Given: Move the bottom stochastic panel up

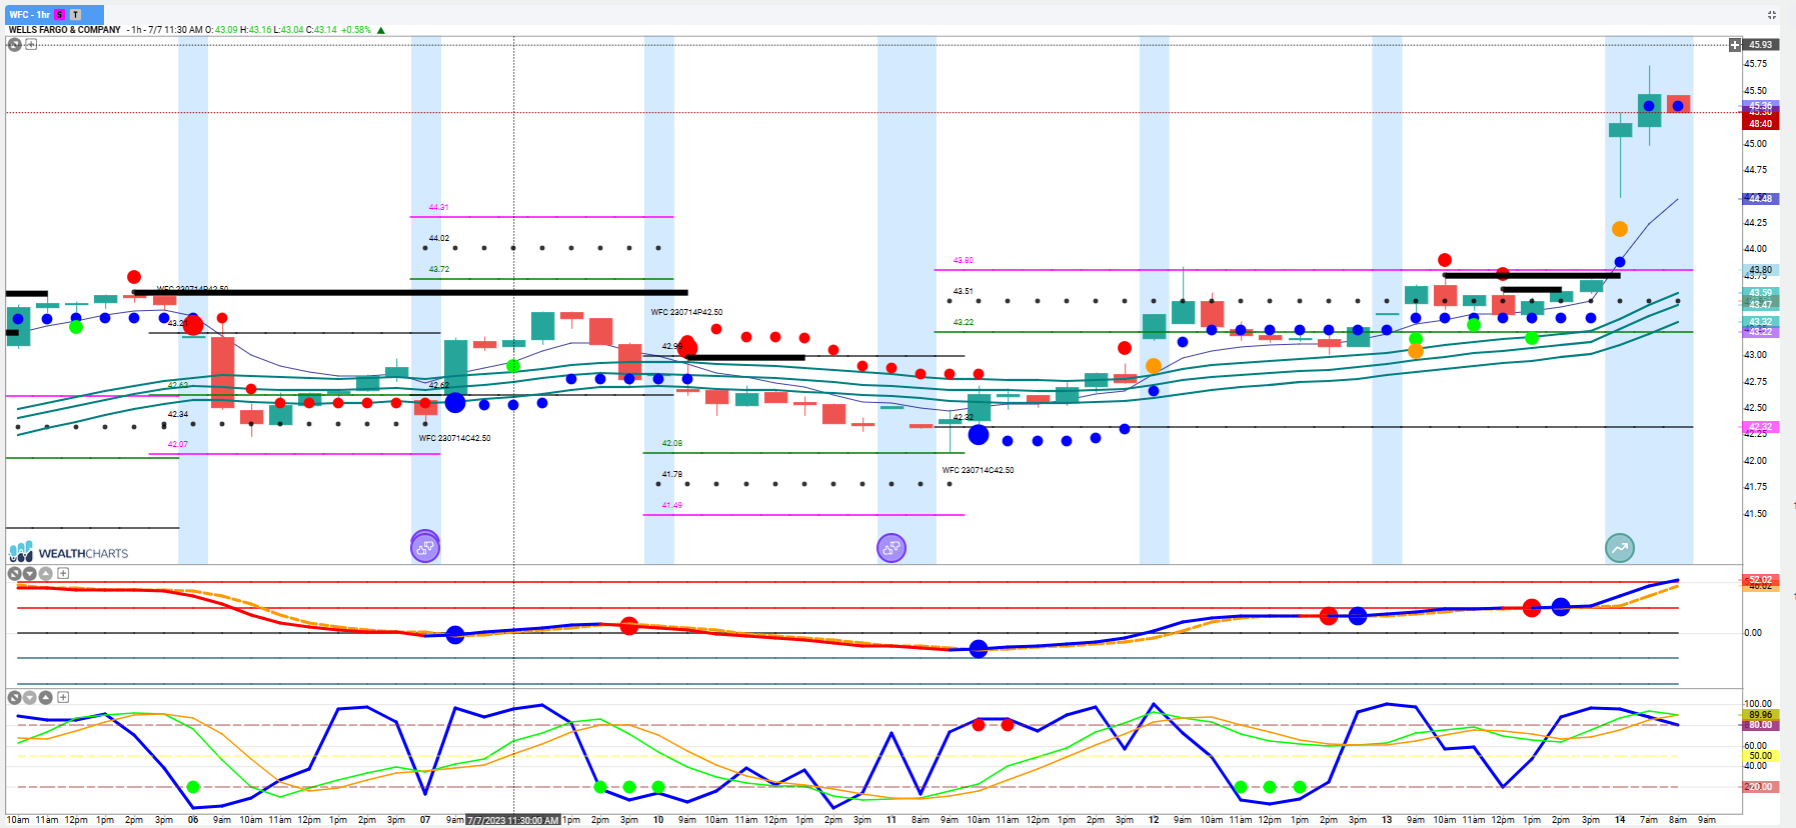Looking at the screenshot, I should coord(46,697).
